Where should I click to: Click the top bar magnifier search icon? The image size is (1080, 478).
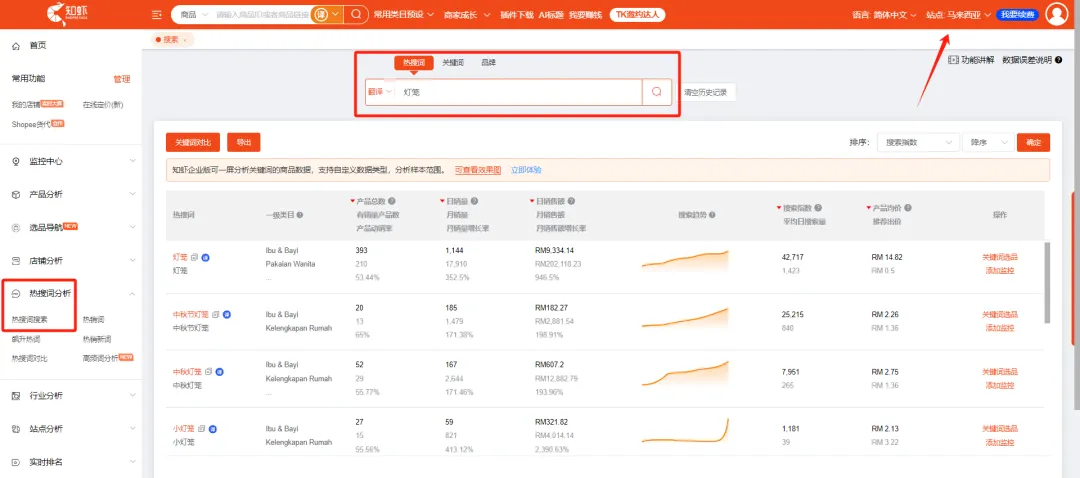pyautogui.click(x=356, y=14)
